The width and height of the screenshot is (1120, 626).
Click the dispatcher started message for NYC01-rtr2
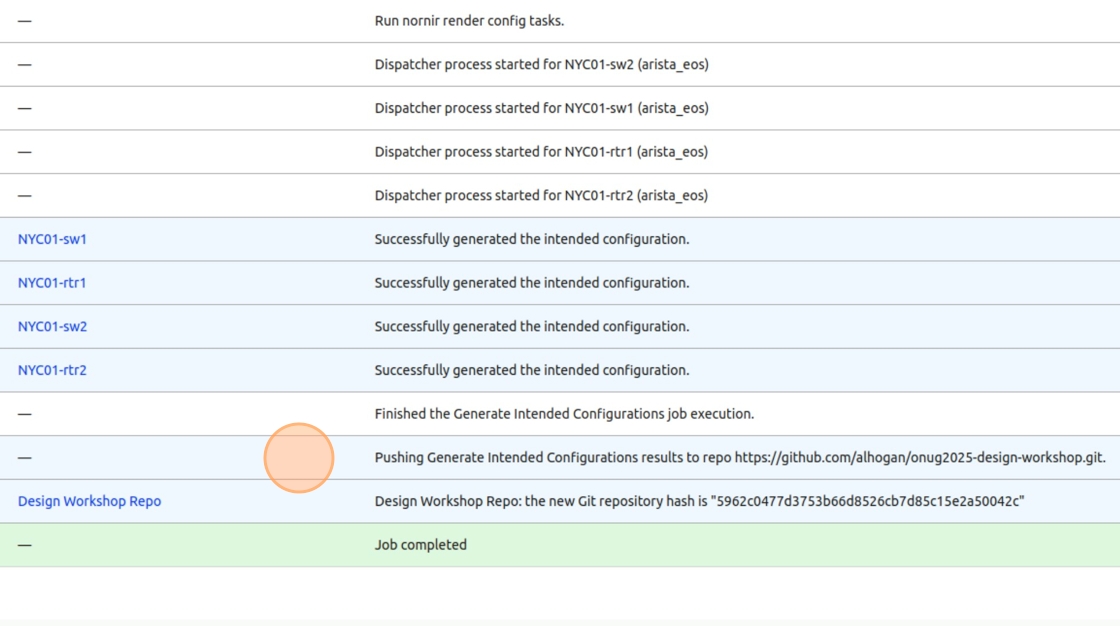point(541,196)
